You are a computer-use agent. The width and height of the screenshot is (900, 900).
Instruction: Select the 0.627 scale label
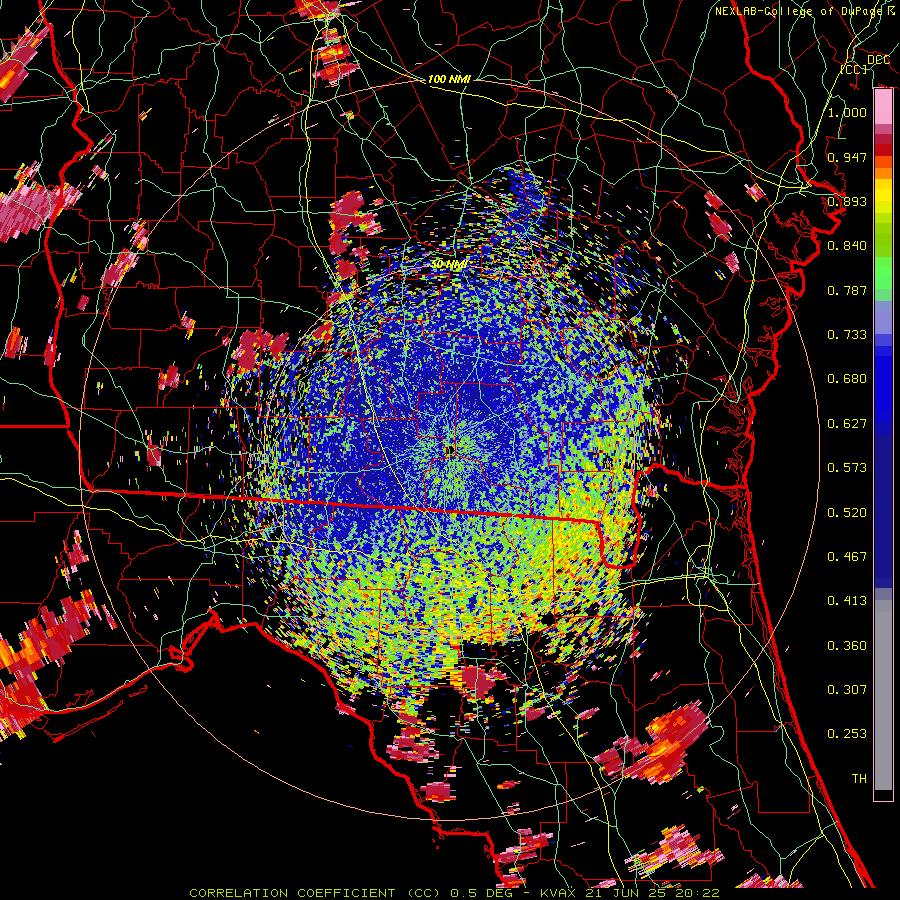click(847, 424)
